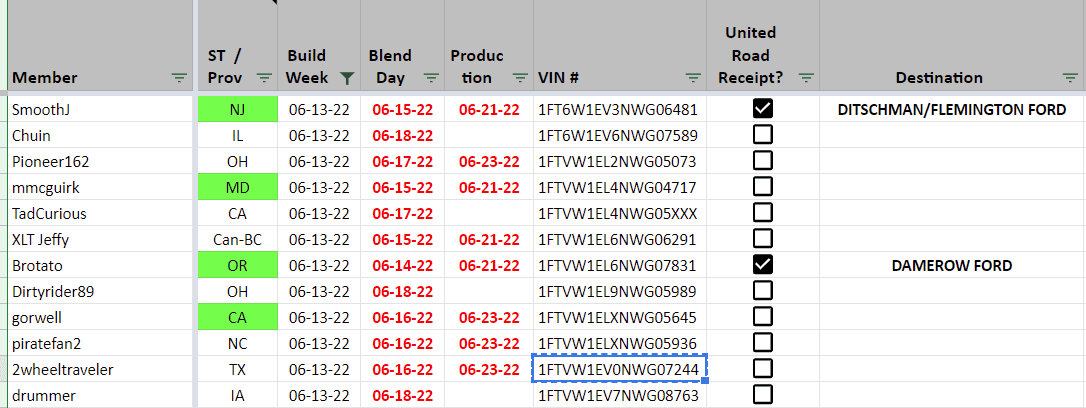This screenshot has height=408, width=1086.
Task: Open the United Road Receipt filter icon
Action: click(x=805, y=78)
